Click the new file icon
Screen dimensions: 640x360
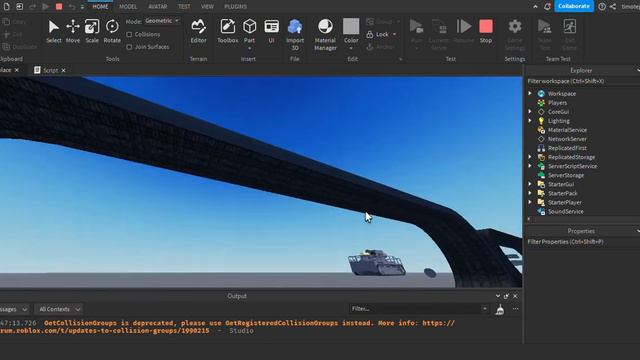7,7
